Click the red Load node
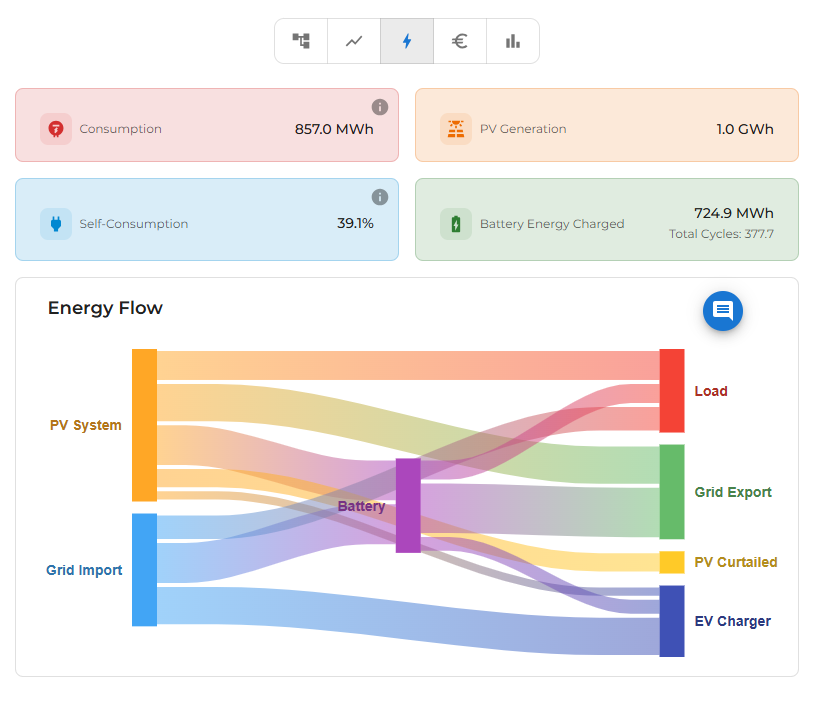Image resolution: width=823 pixels, height=702 pixels. click(x=672, y=391)
